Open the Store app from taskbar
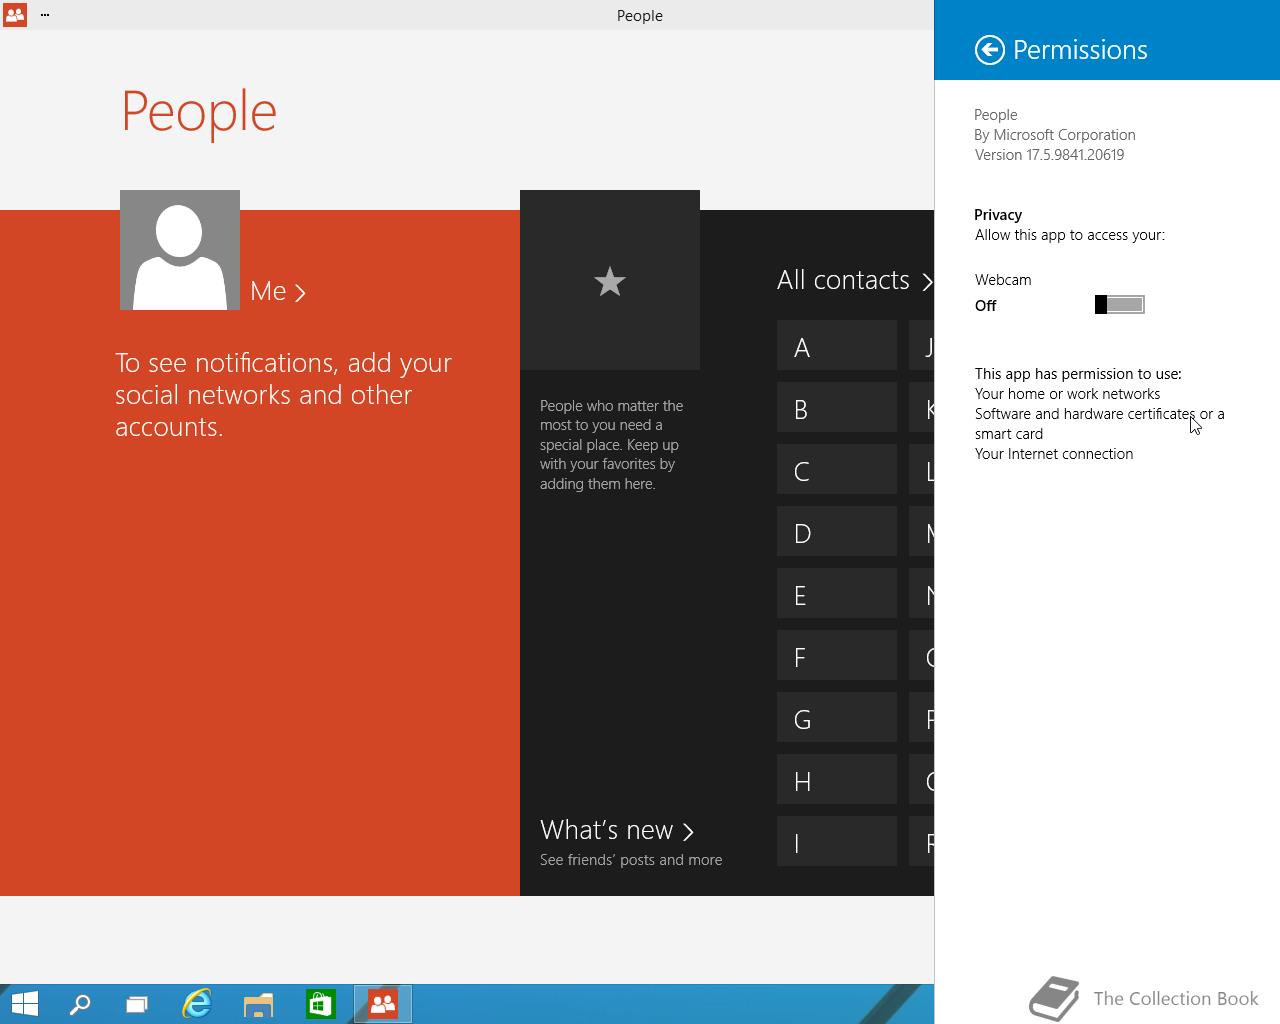Viewport: 1280px width, 1024px height. click(320, 1004)
